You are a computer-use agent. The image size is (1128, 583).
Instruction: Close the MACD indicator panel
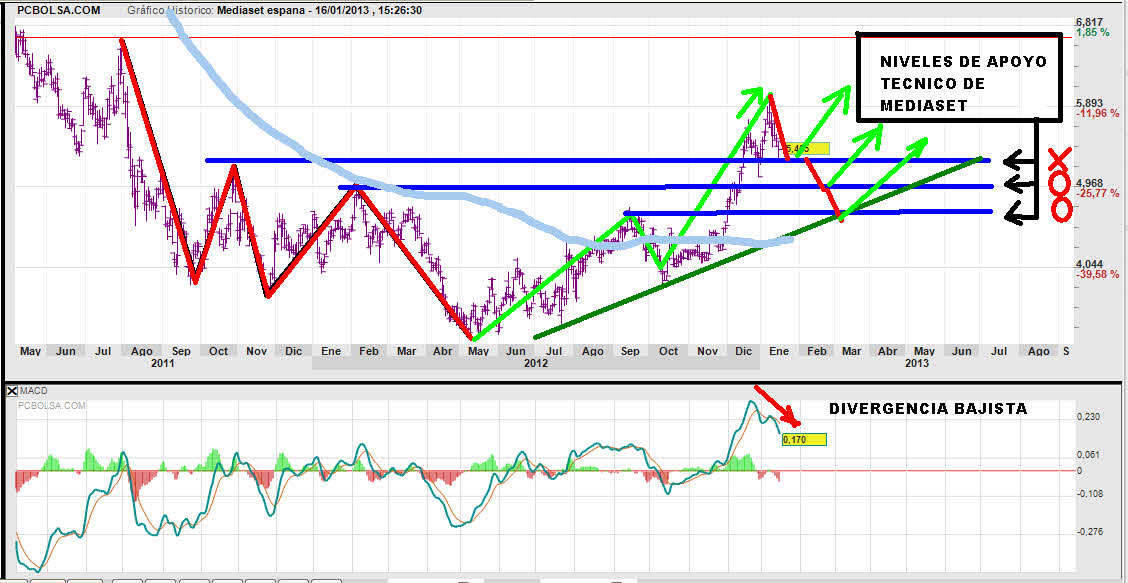[x=12, y=390]
